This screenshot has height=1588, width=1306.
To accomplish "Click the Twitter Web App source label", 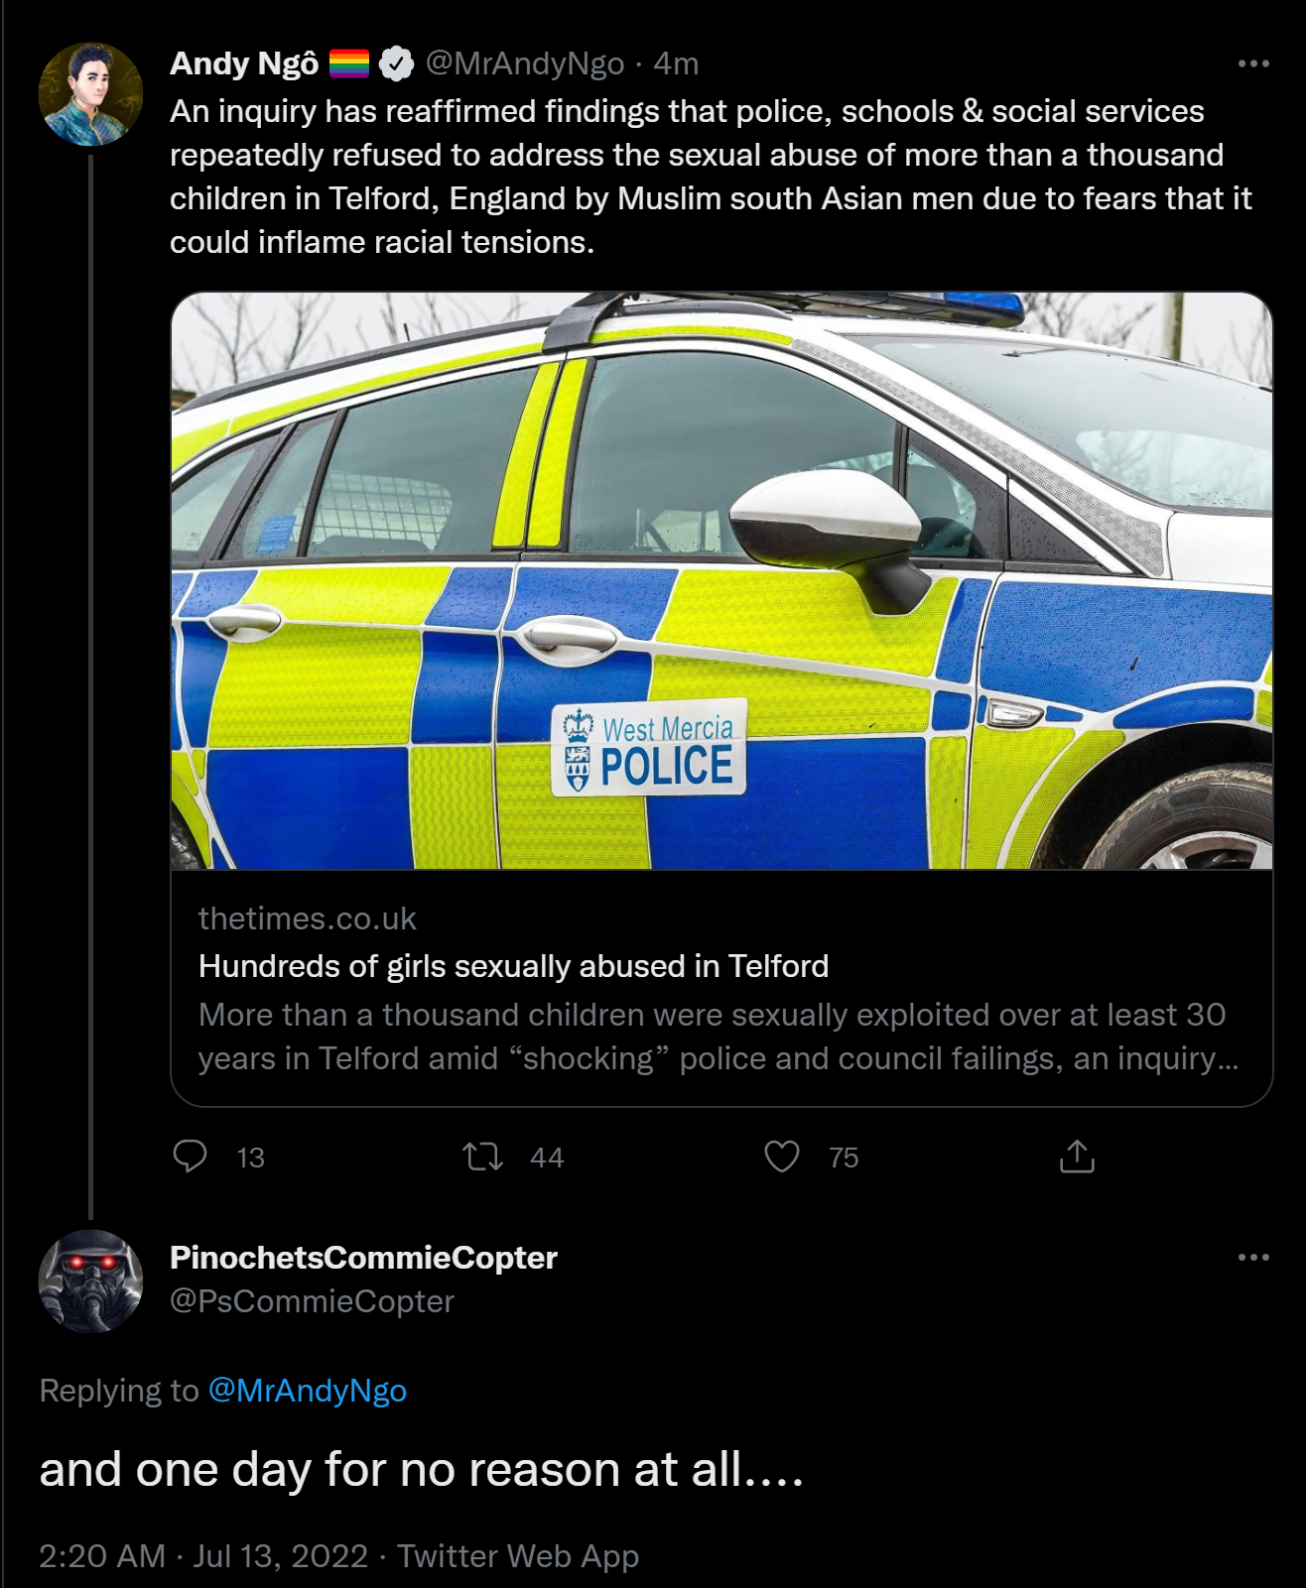I will click(518, 1555).
